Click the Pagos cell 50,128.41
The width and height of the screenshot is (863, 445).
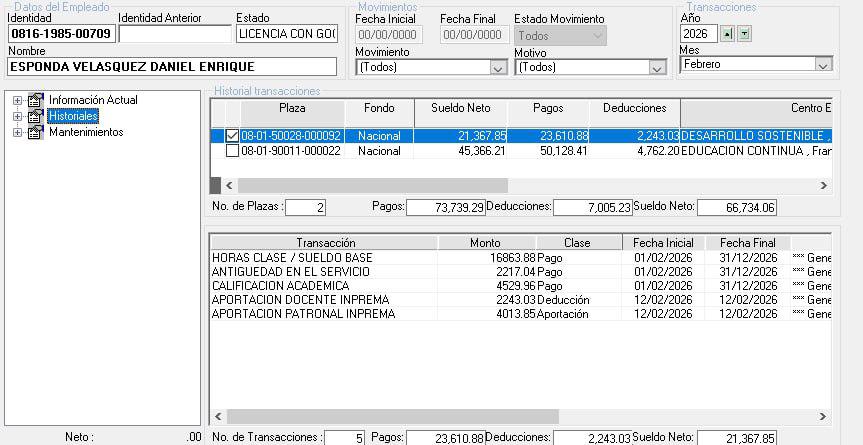548,151
